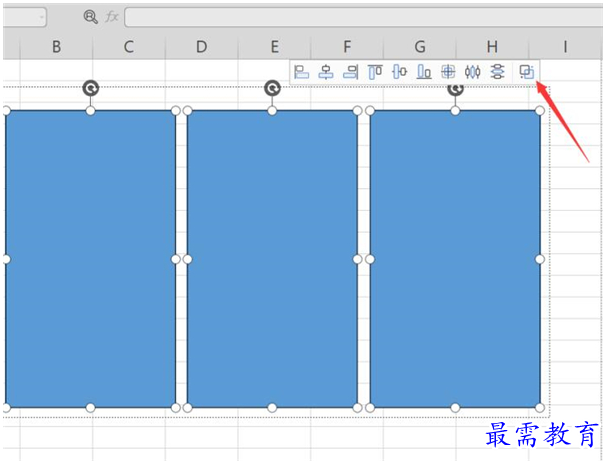Viewport: 607px width, 466px height.
Task: Click the top-center handle of the left rectangle
Action: pos(91,111)
